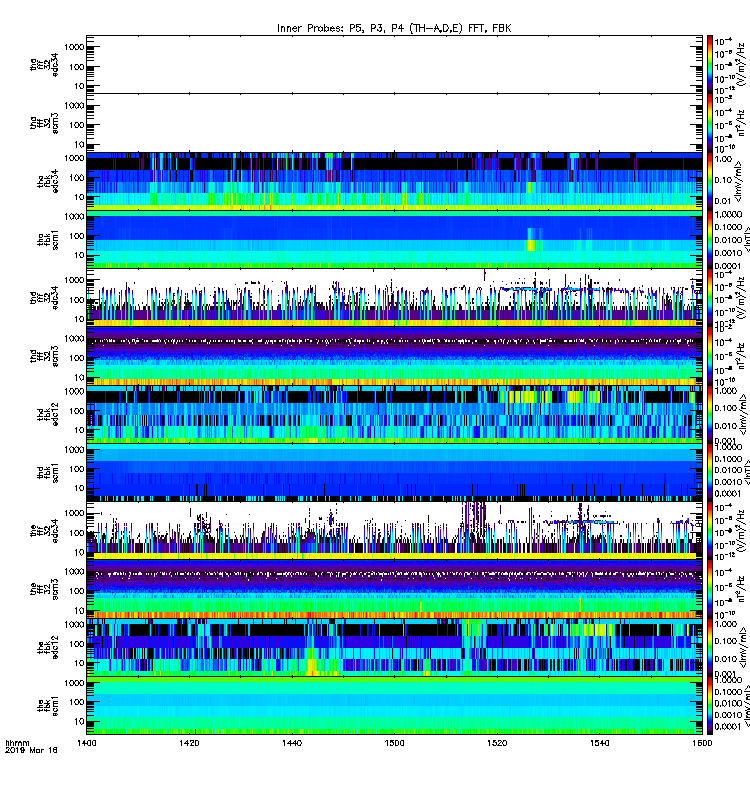Click inside the tha fbk edc34 spectrogram

point(394,181)
